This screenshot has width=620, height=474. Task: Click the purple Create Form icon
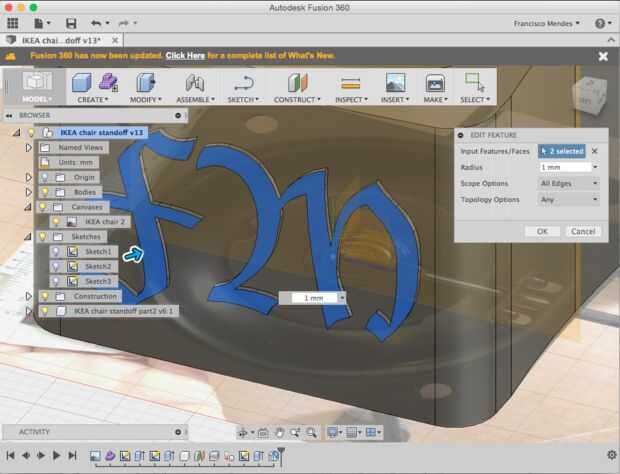[108, 82]
